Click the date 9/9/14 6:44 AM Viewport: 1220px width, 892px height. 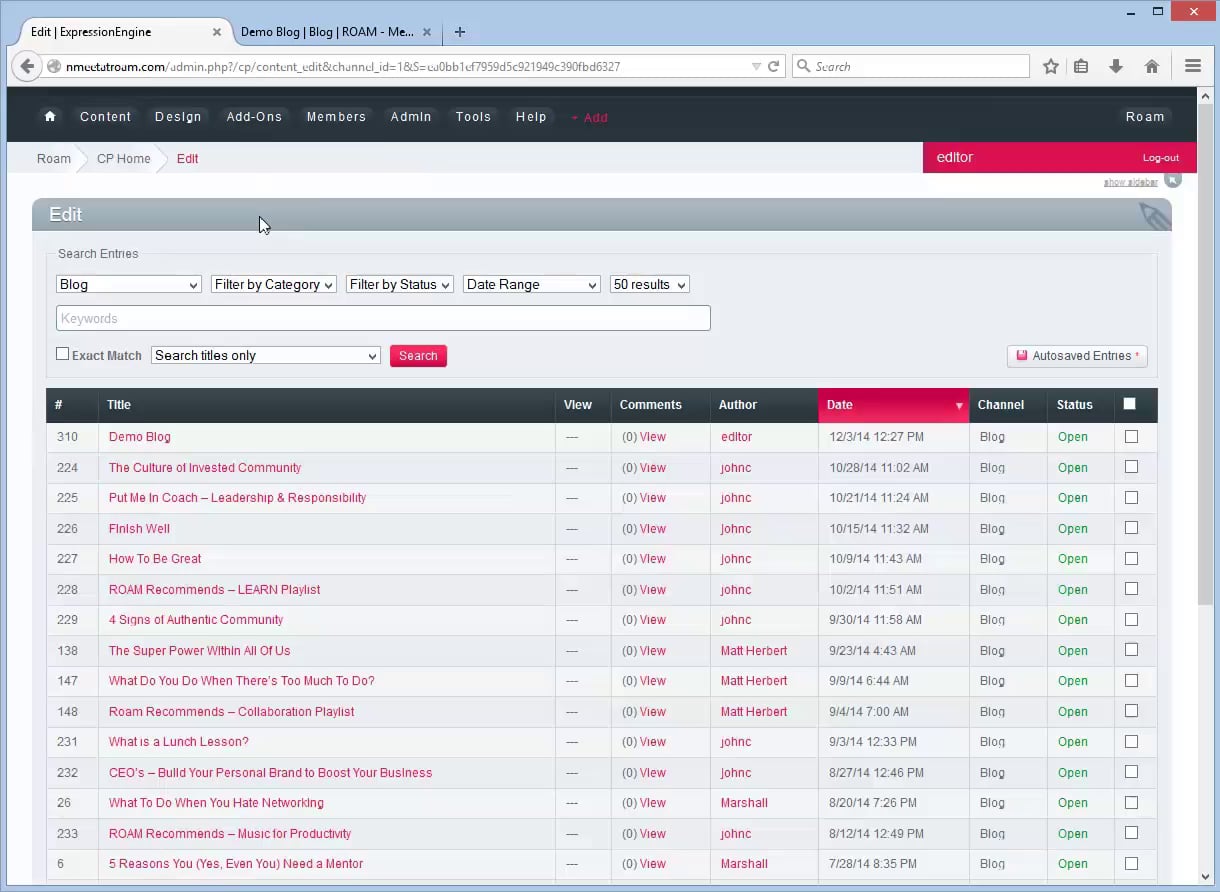click(x=868, y=680)
